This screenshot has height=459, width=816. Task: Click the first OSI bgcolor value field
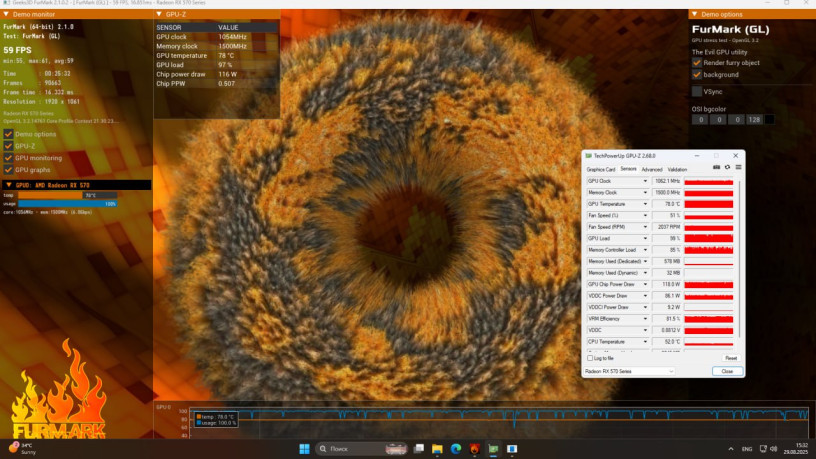coord(700,120)
